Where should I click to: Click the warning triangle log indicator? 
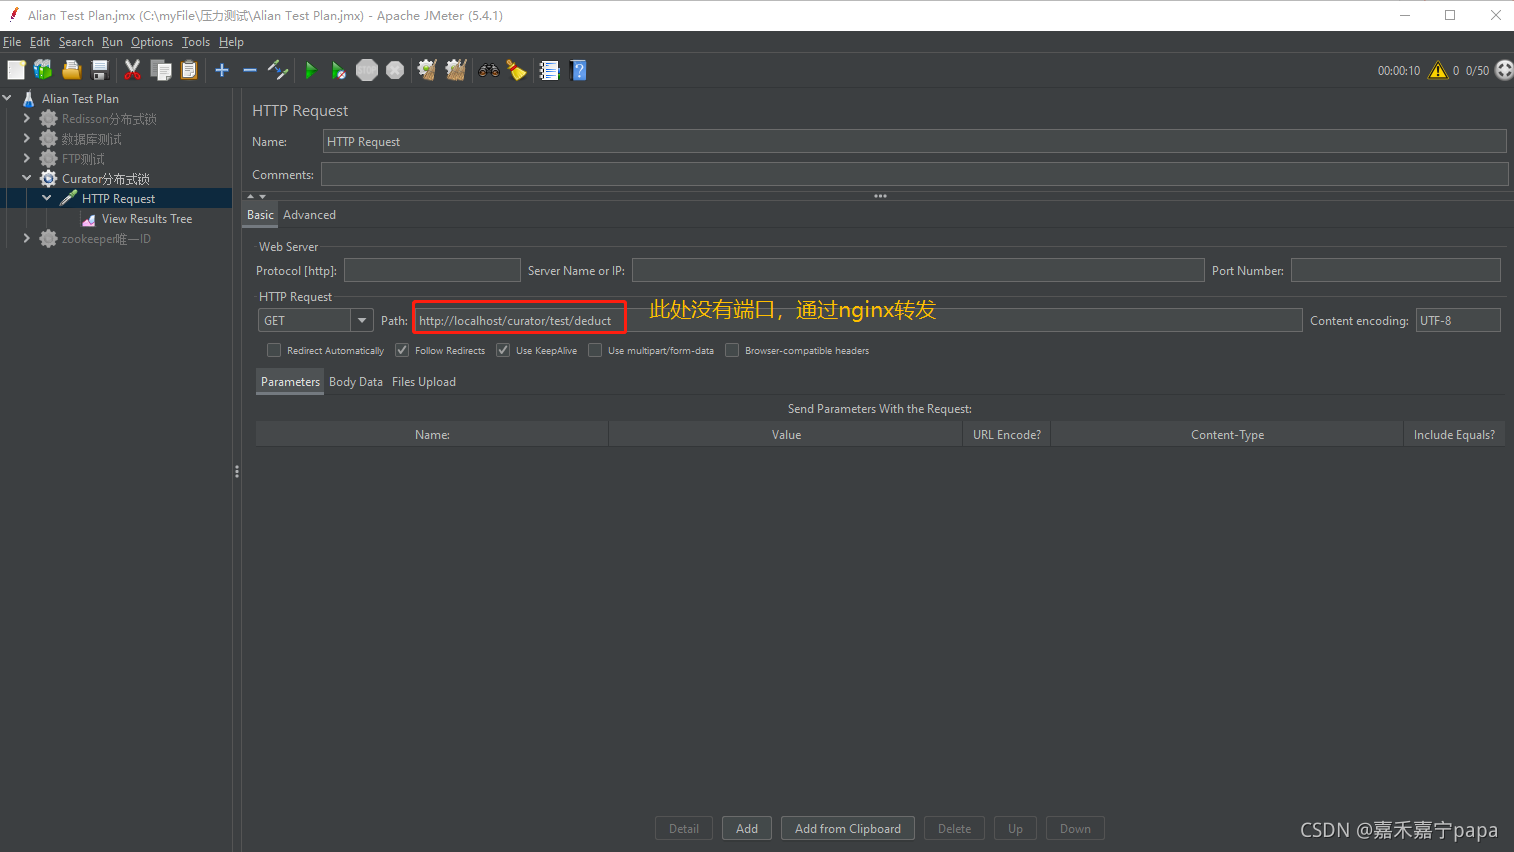(1438, 70)
